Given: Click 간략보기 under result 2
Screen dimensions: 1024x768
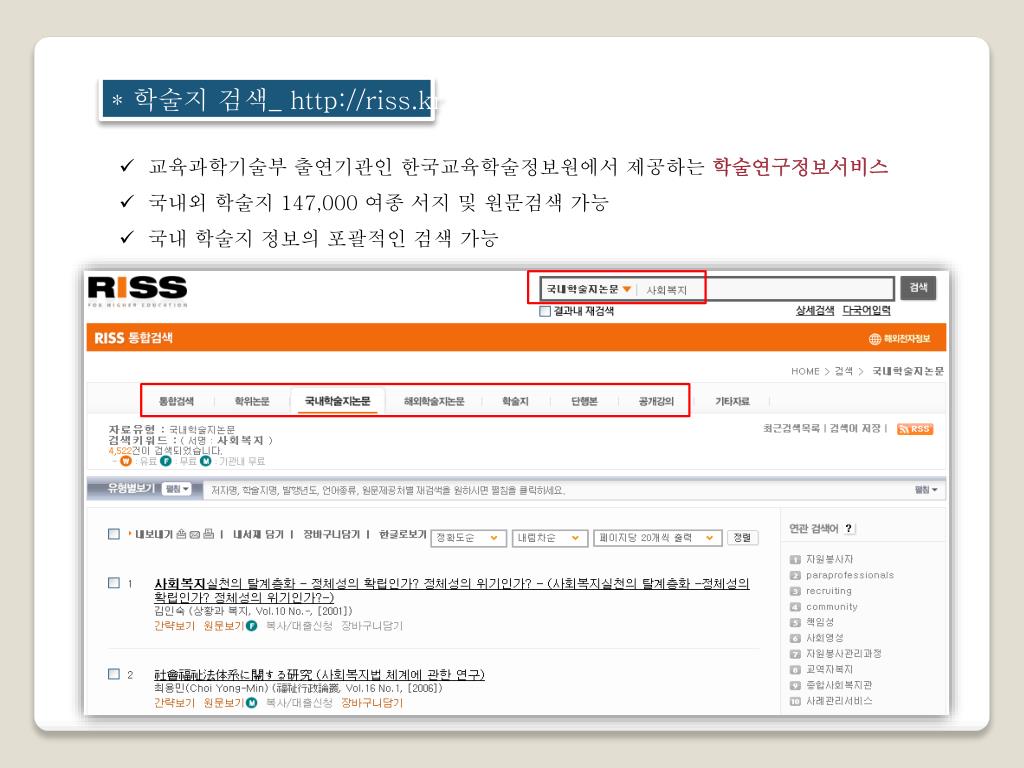Looking at the screenshot, I should click(174, 703).
